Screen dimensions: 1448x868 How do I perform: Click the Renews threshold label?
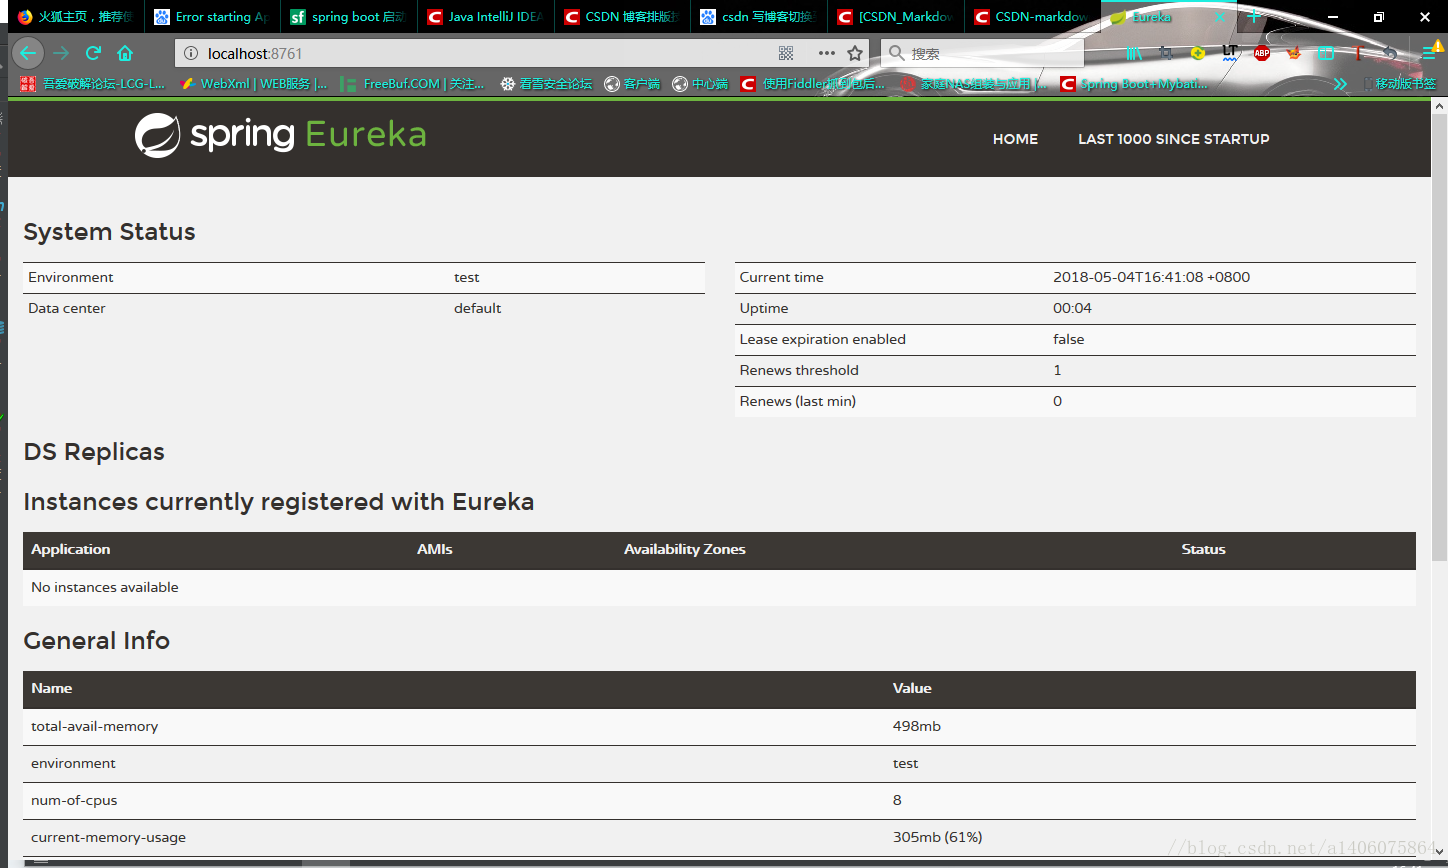point(799,370)
